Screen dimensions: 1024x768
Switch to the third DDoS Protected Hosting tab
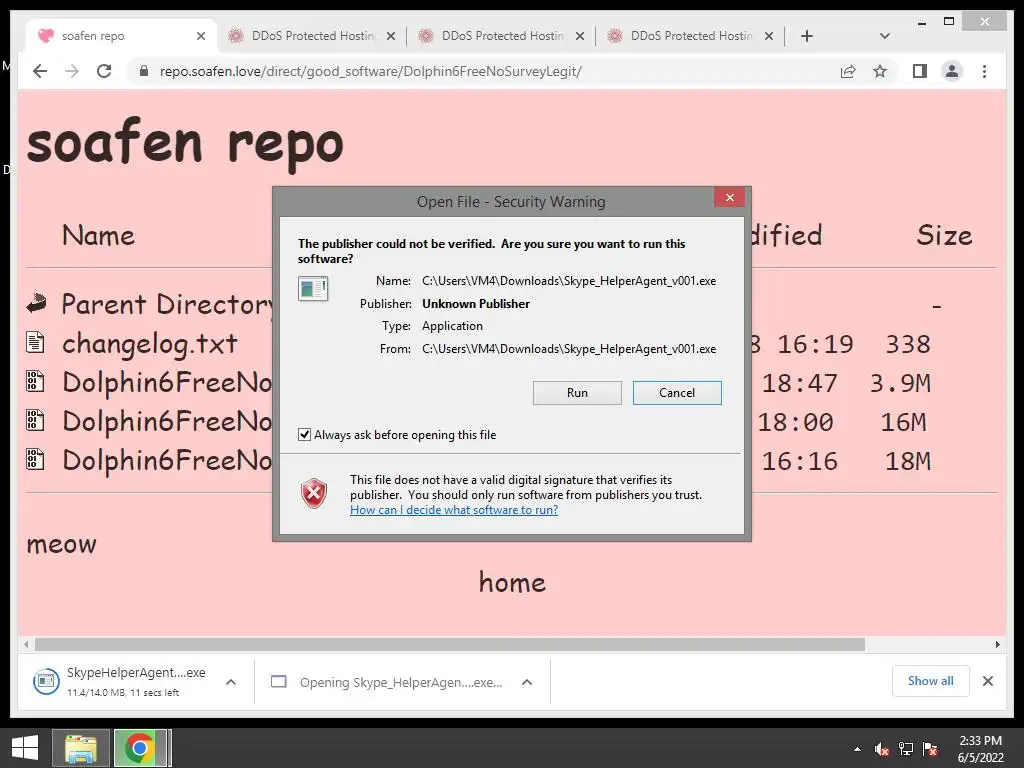point(691,36)
